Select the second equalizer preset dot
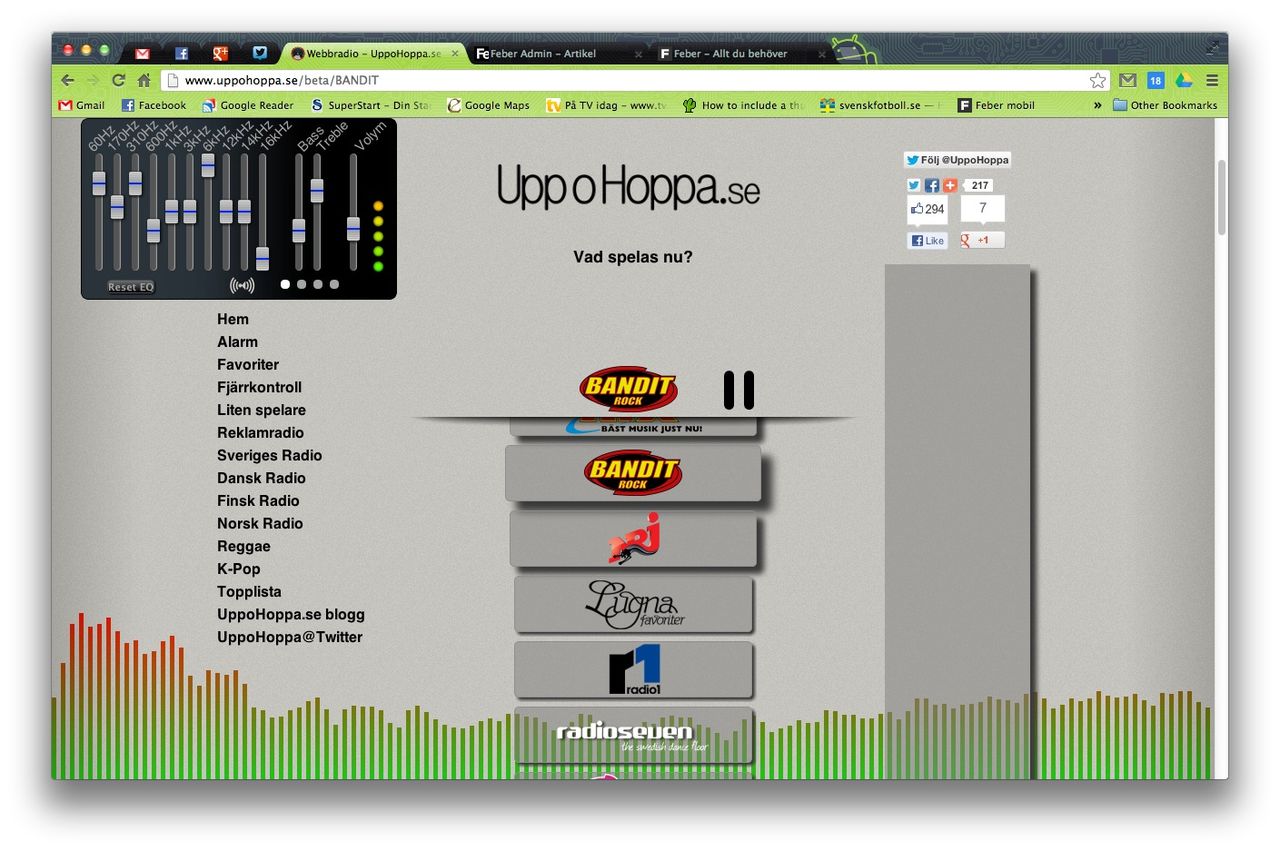The width and height of the screenshot is (1280, 851). tap(301, 284)
